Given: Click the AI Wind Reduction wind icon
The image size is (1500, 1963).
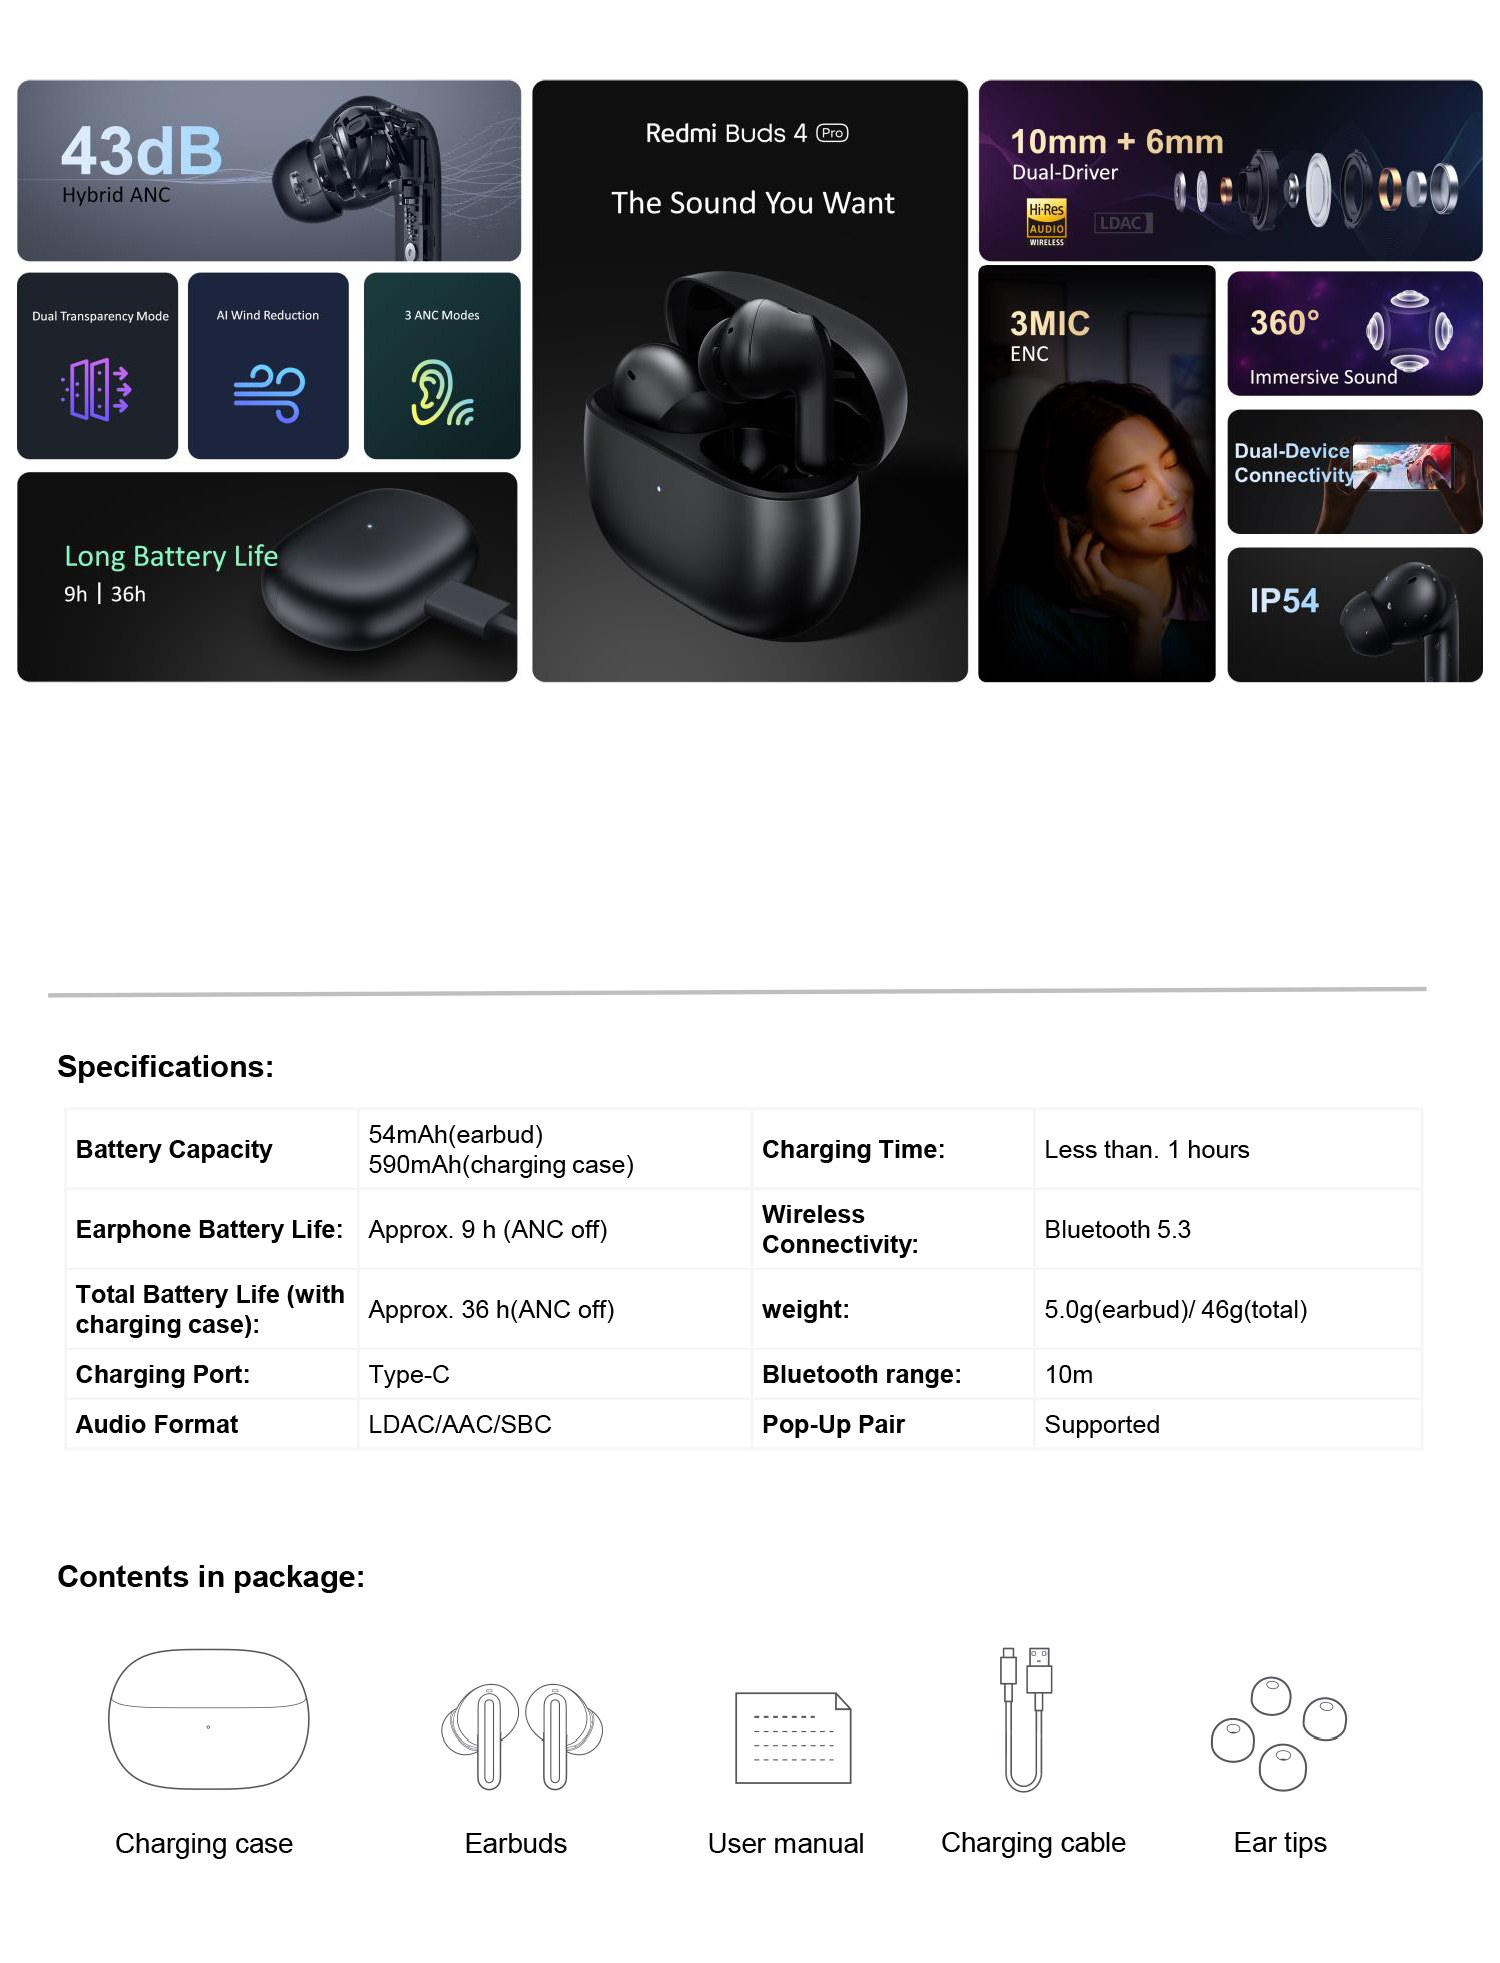Looking at the screenshot, I should pyautogui.click(x=268, y=393).
